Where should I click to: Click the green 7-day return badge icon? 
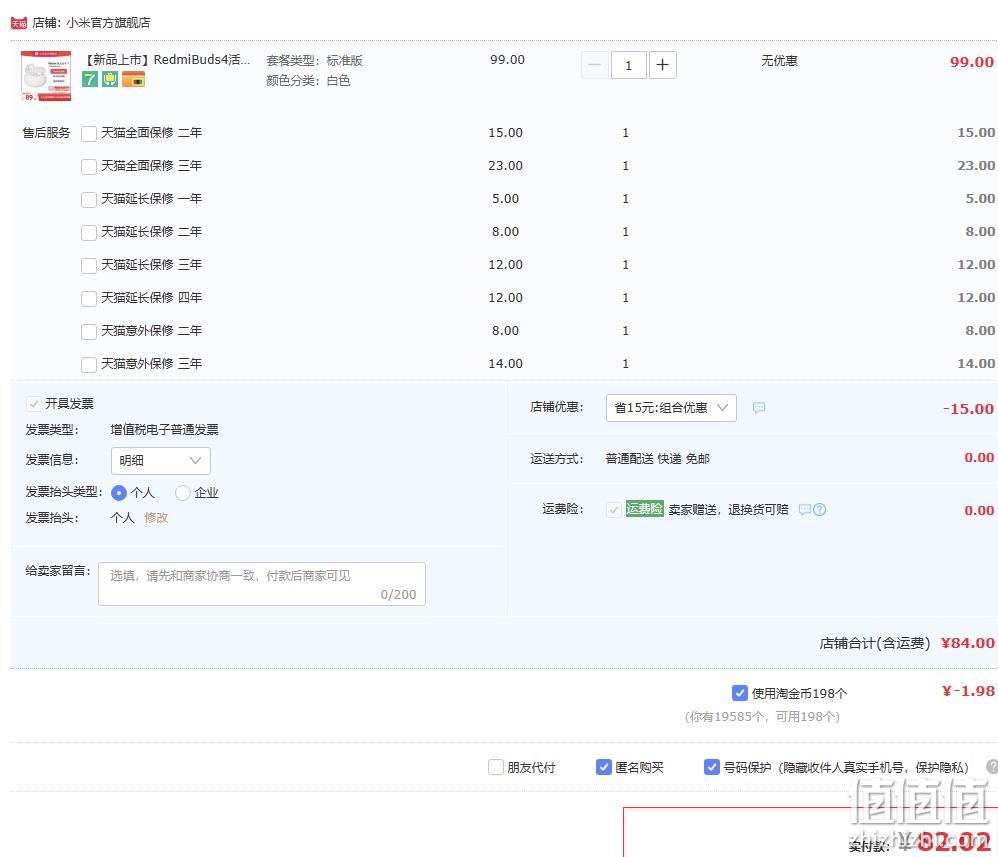[90, 79]
